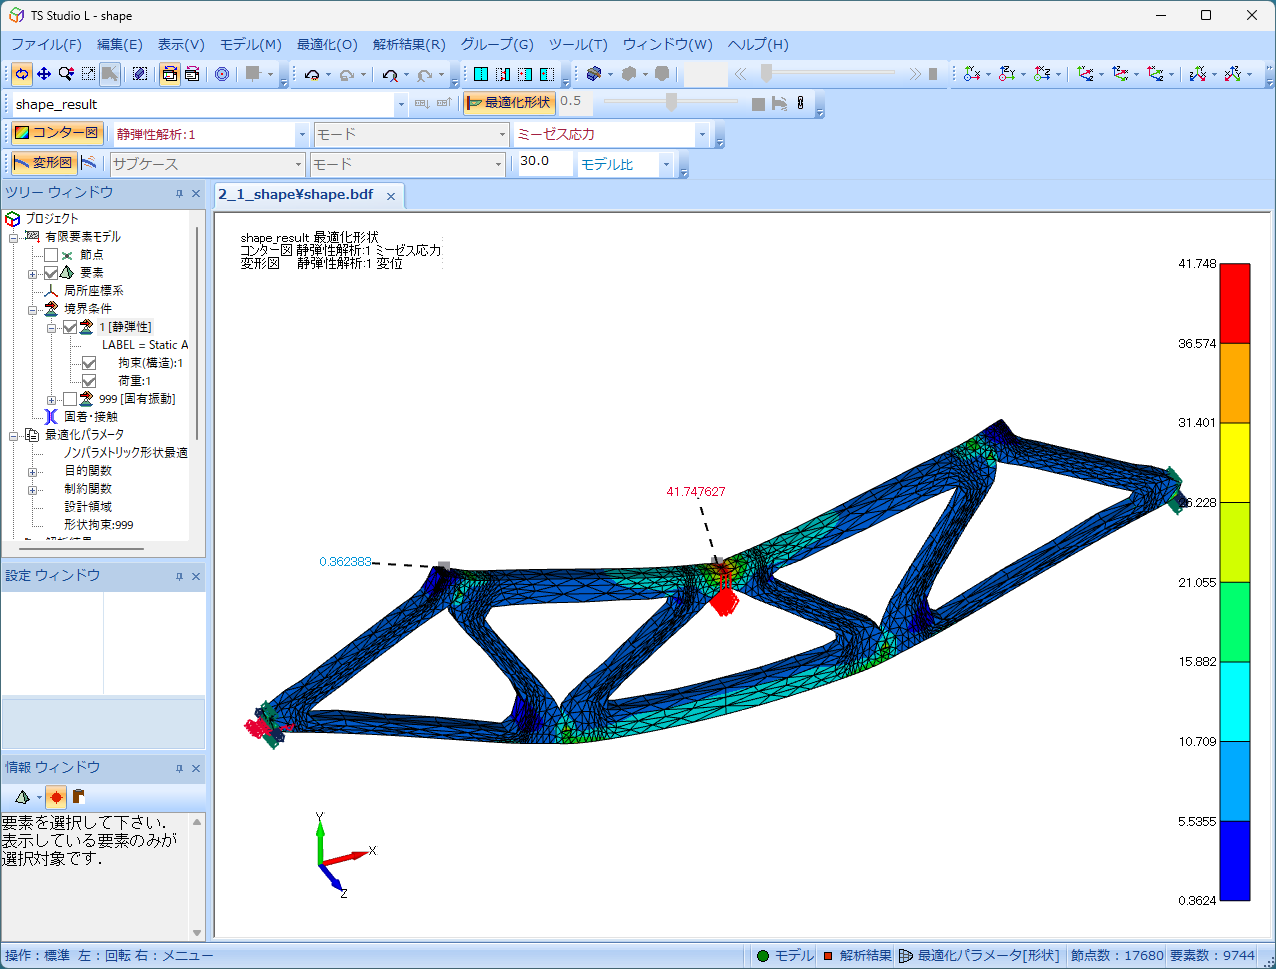Click the secondary deformation icon beside 変形図

click(x=89, y=164)
